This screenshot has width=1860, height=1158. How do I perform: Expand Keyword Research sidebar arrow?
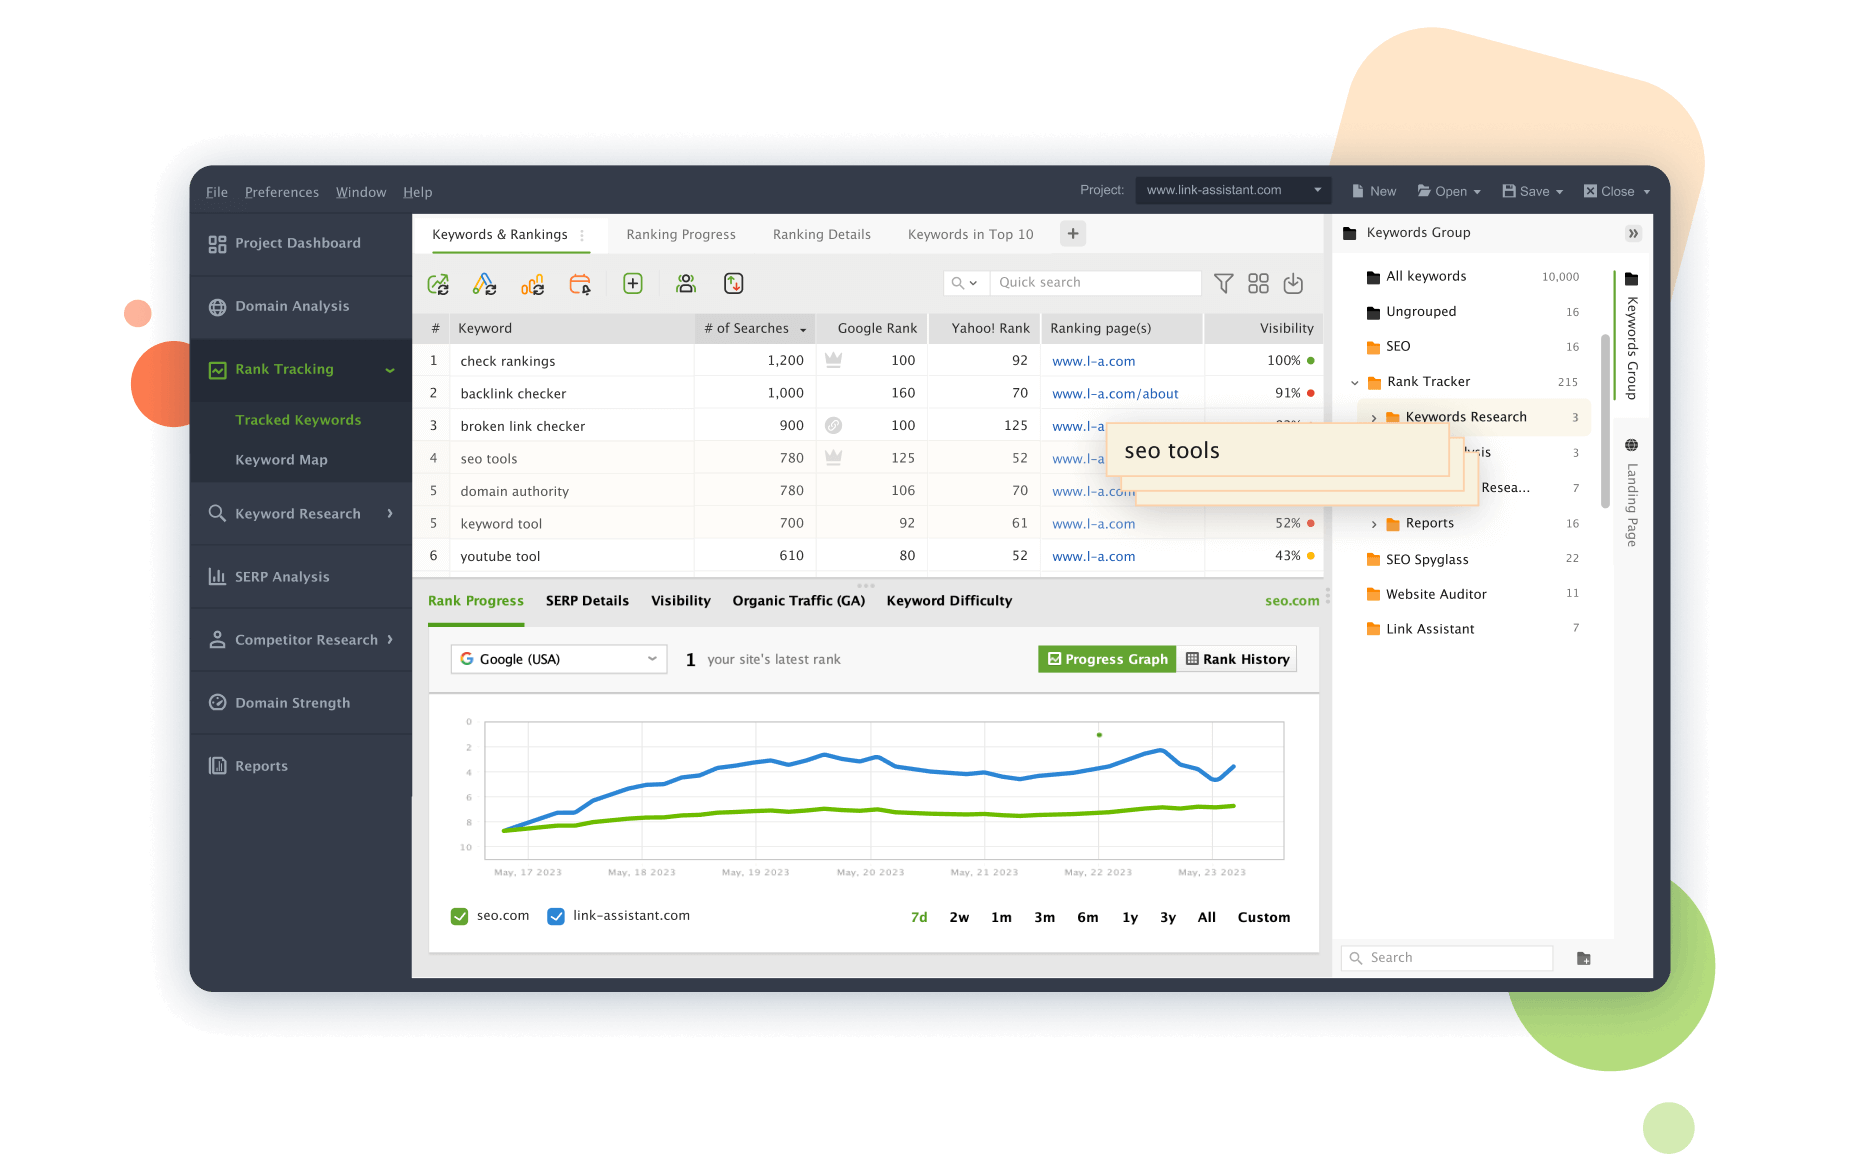[x=390, y=513]
